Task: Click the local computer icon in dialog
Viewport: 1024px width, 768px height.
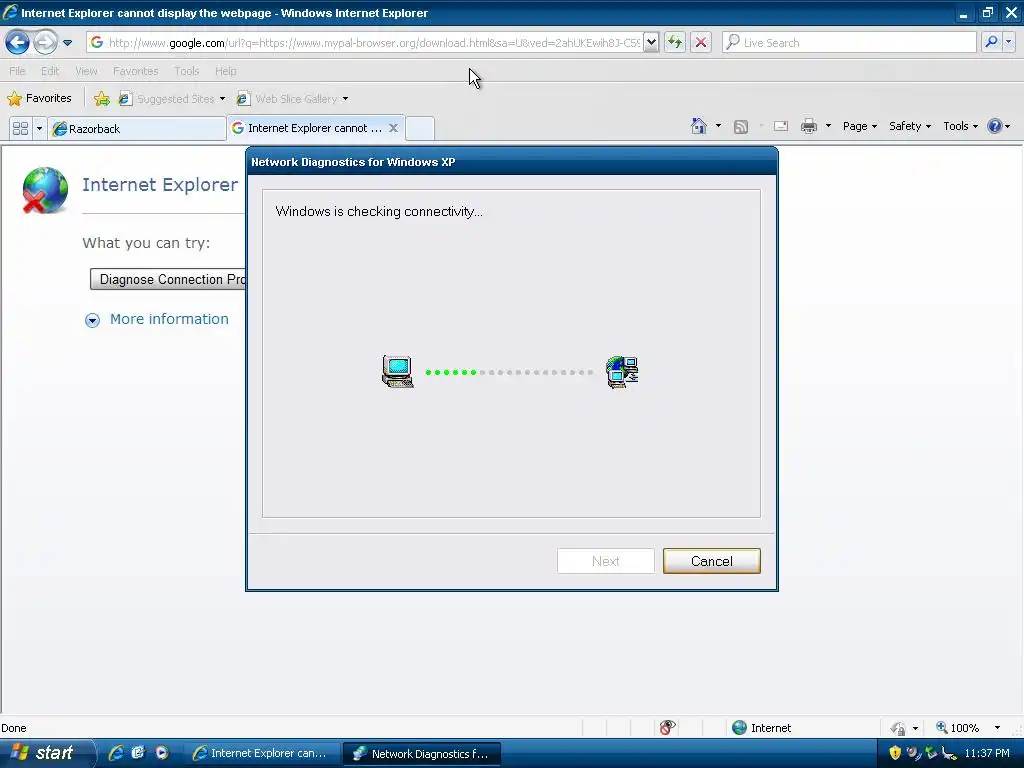Action: pyautogui.click(x=397, y=372)
